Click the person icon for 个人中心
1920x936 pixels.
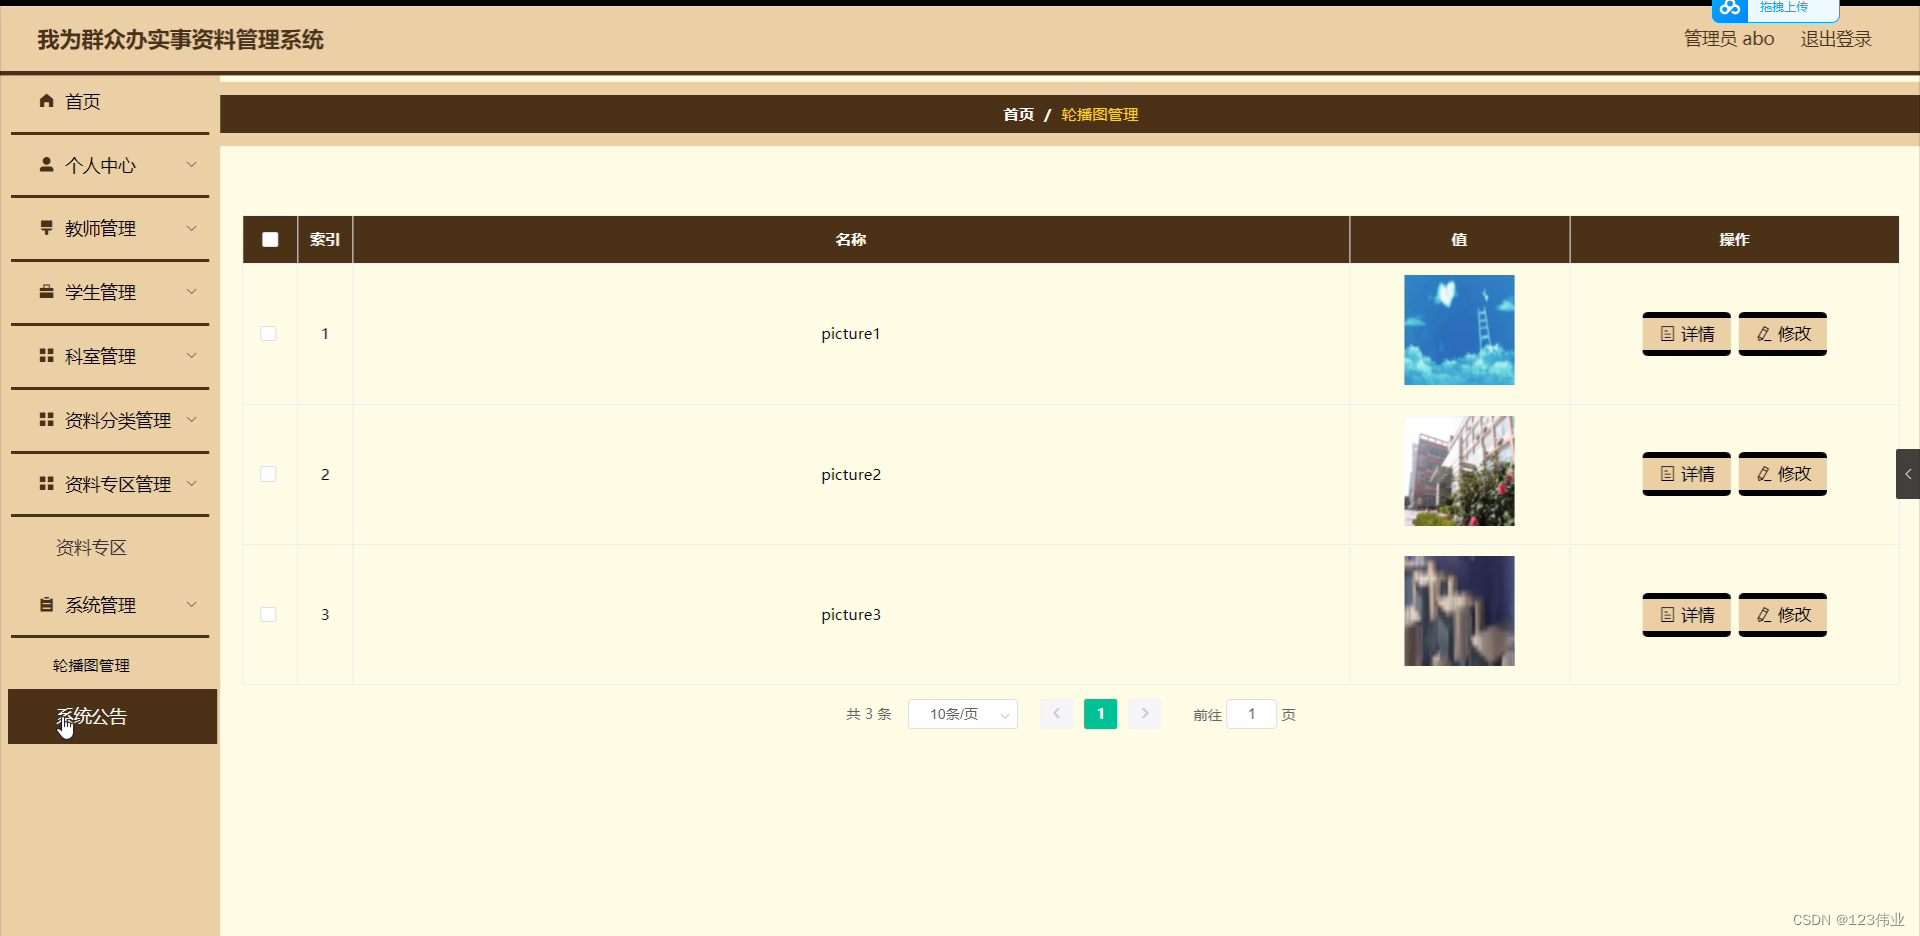pyautogui.click(x=45, y=164)
